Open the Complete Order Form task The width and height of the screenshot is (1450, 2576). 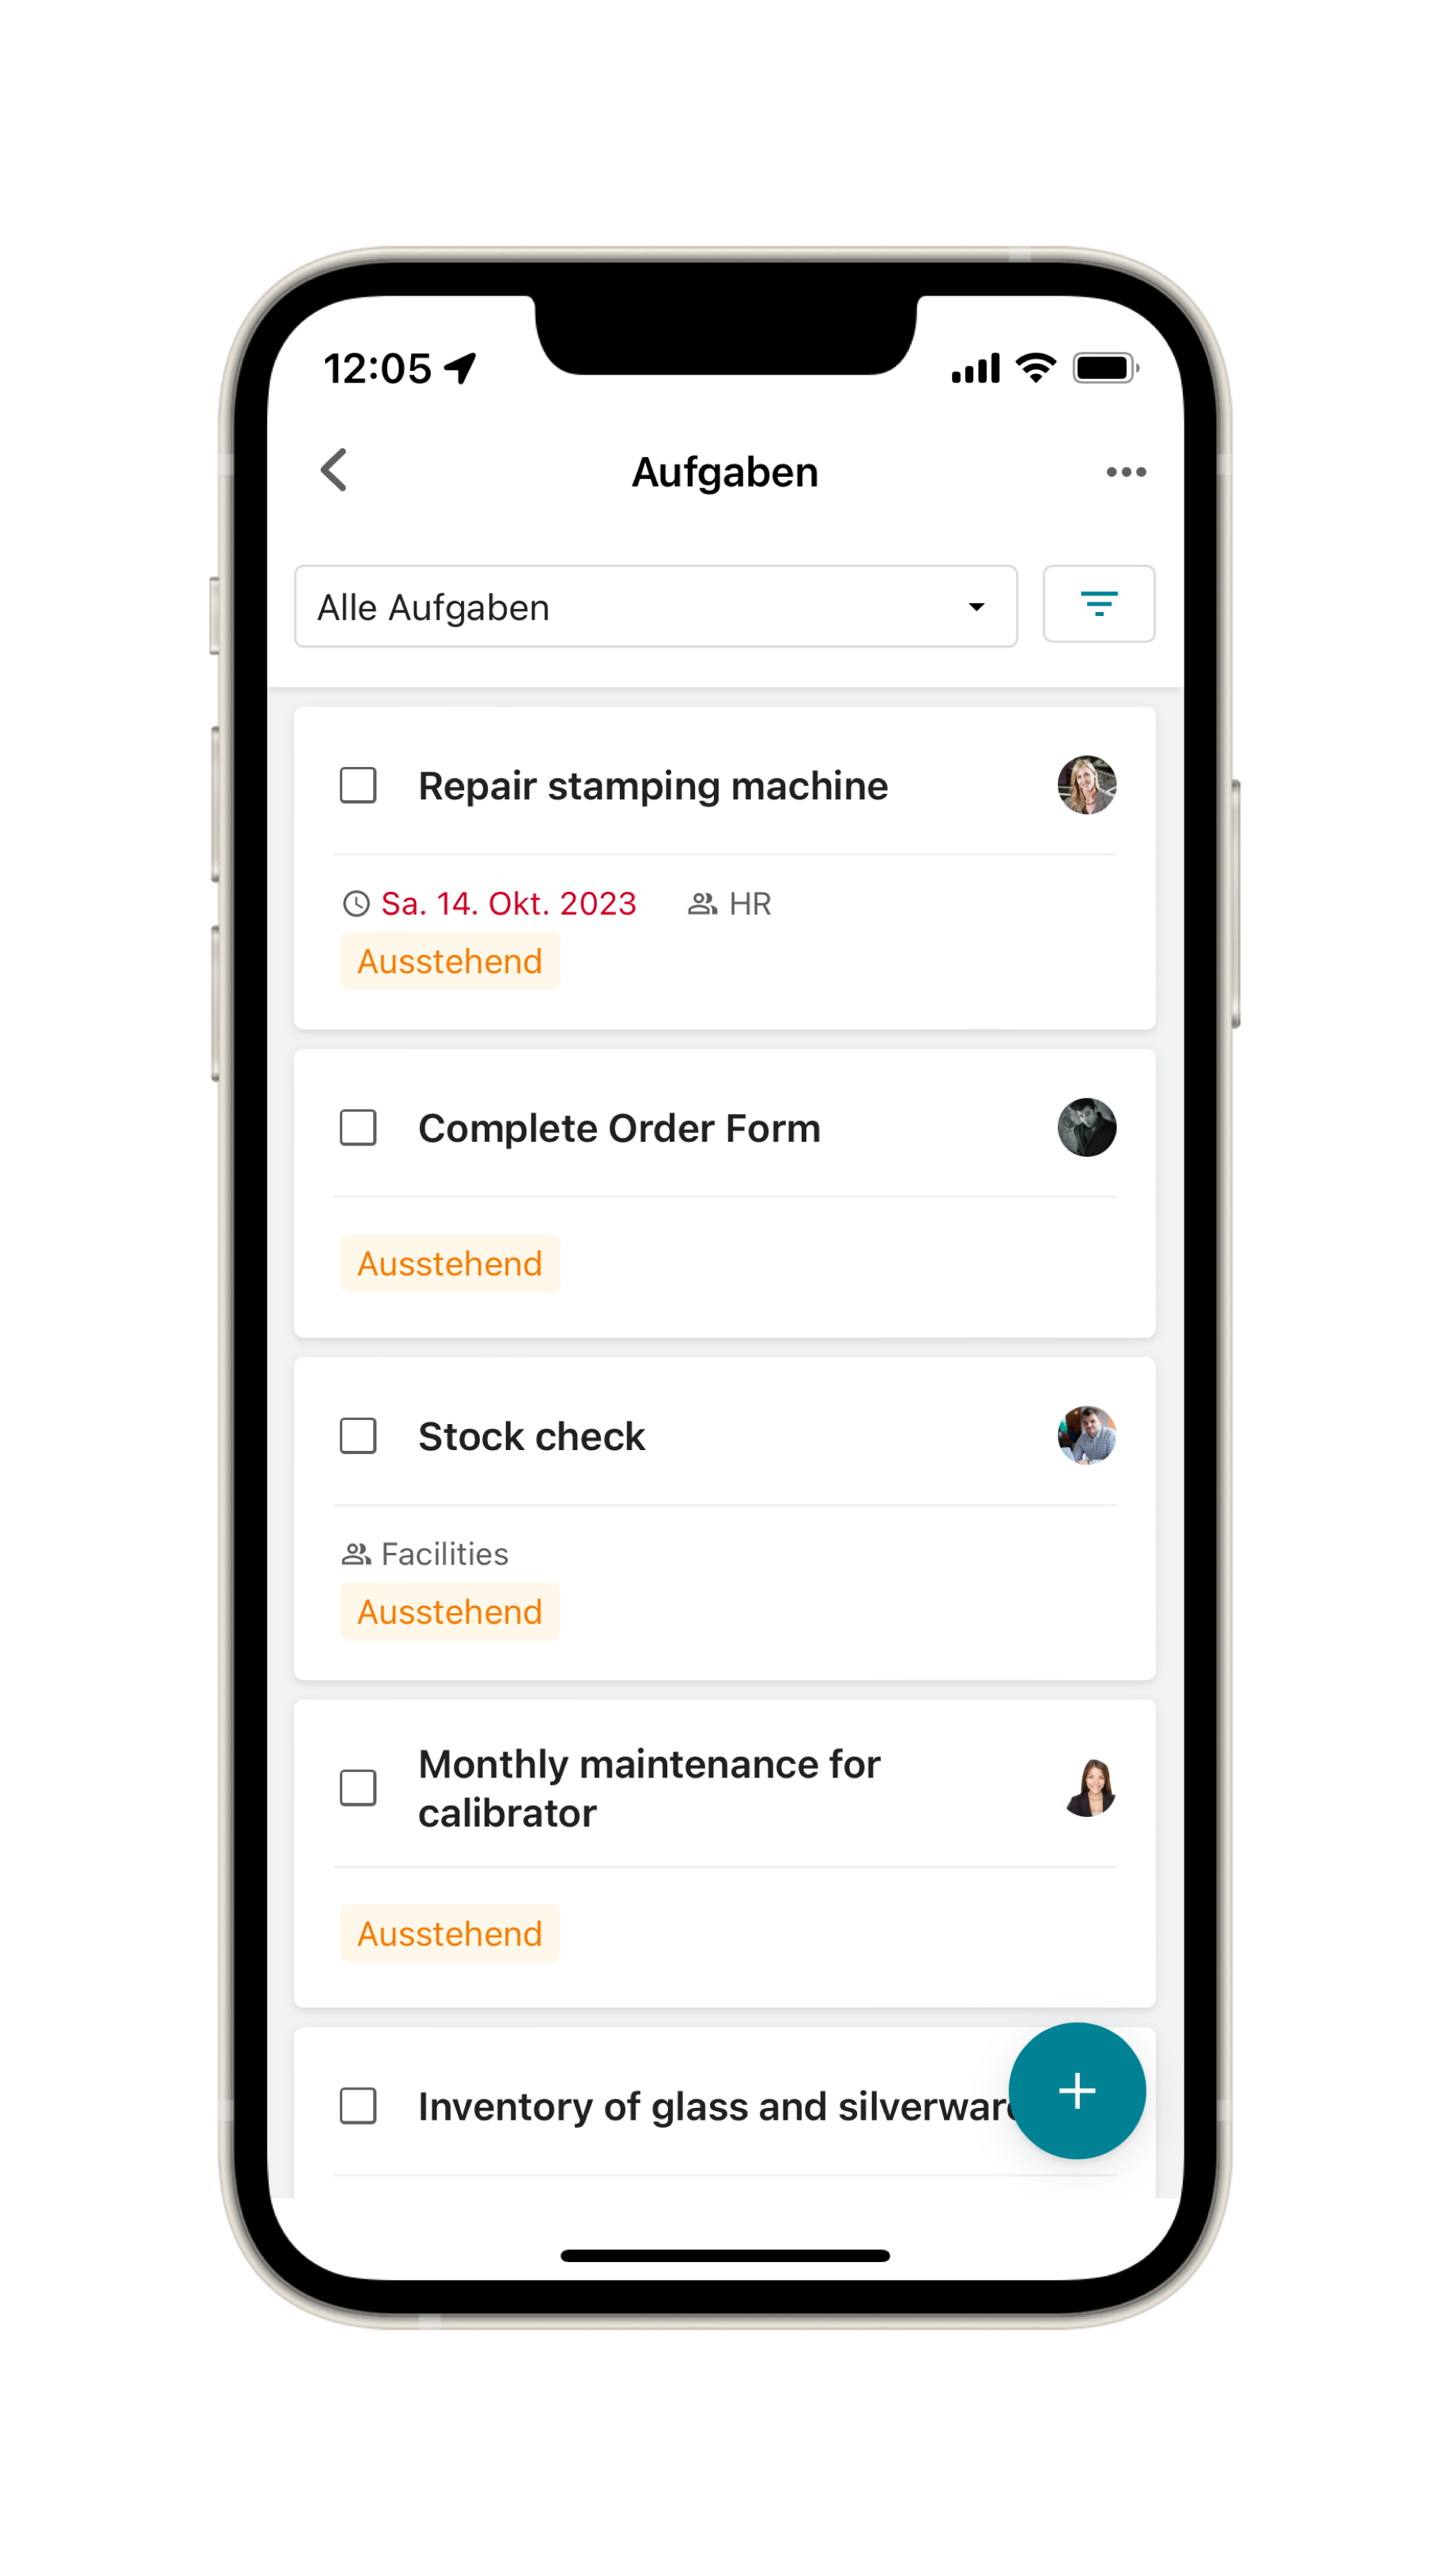[x=619, y=1128]
